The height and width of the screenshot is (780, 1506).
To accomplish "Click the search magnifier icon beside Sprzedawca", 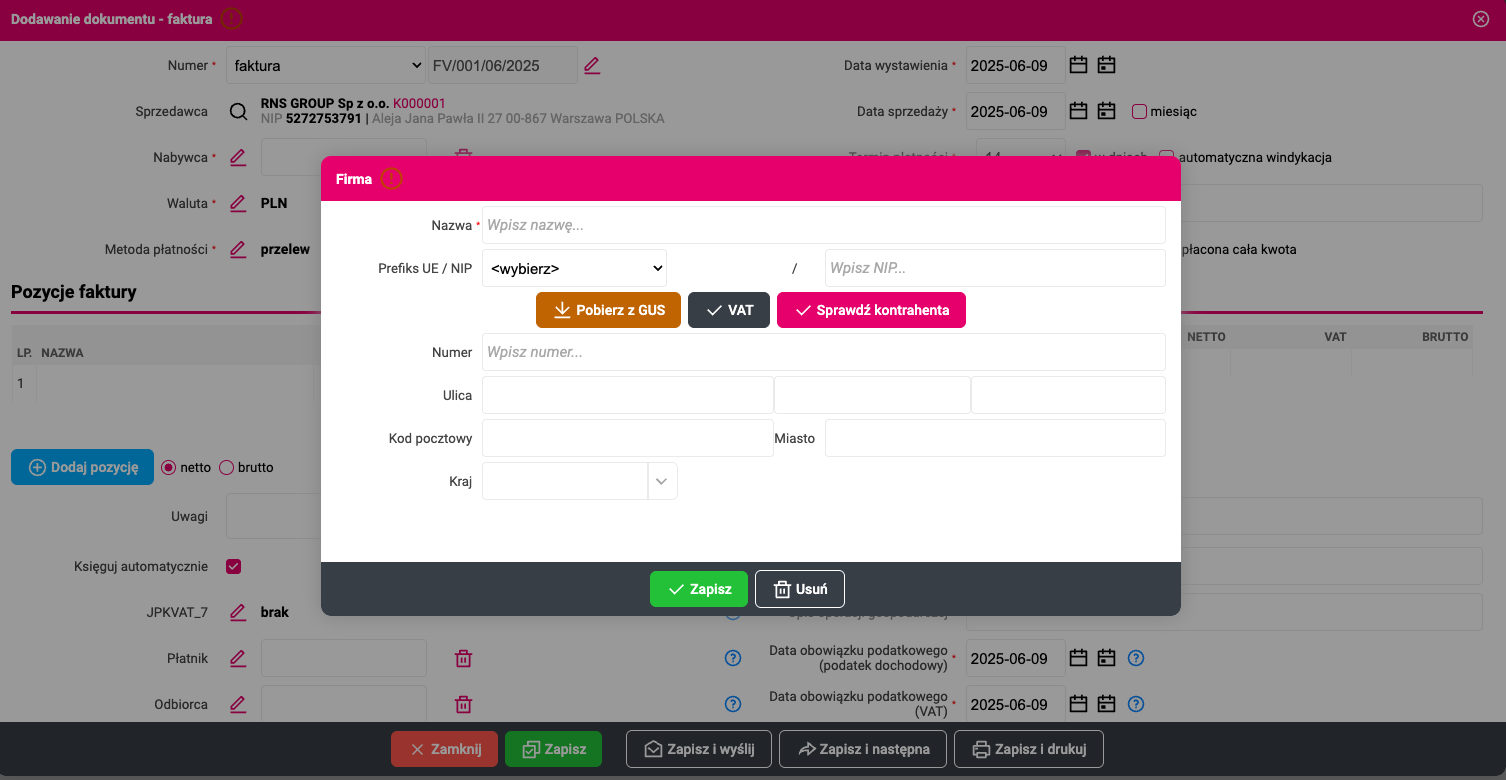I will coord(238,112).
